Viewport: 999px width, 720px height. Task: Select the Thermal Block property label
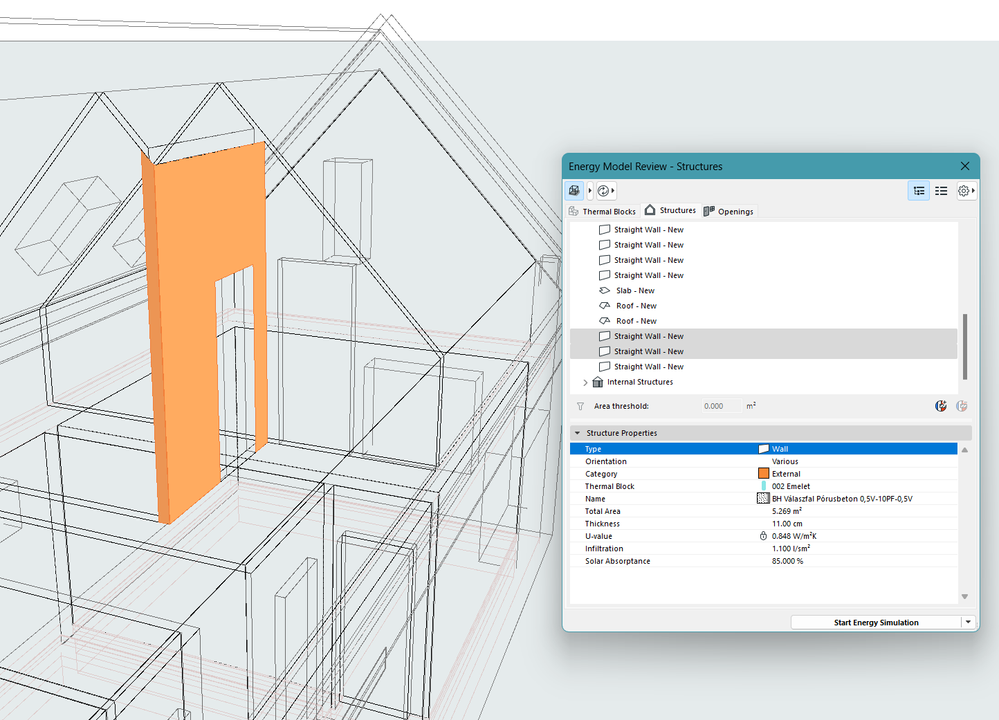point(610,486)
